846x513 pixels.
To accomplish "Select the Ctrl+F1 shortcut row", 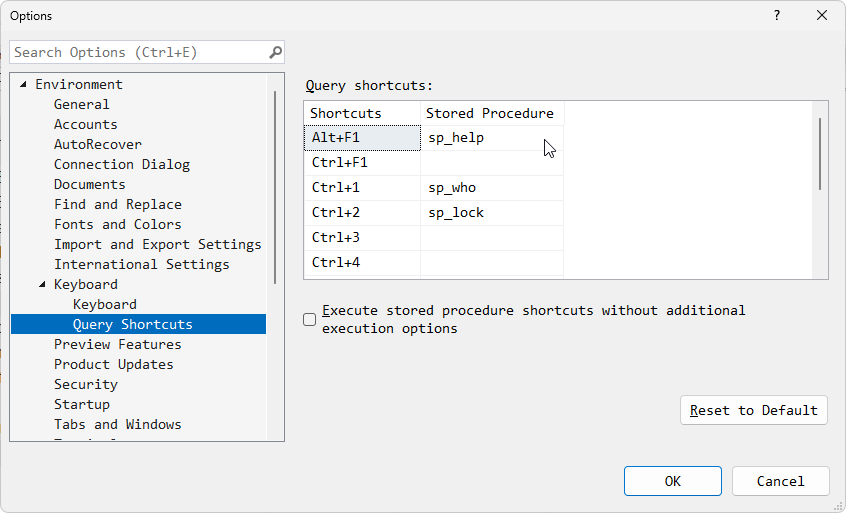I will point(362,162).
